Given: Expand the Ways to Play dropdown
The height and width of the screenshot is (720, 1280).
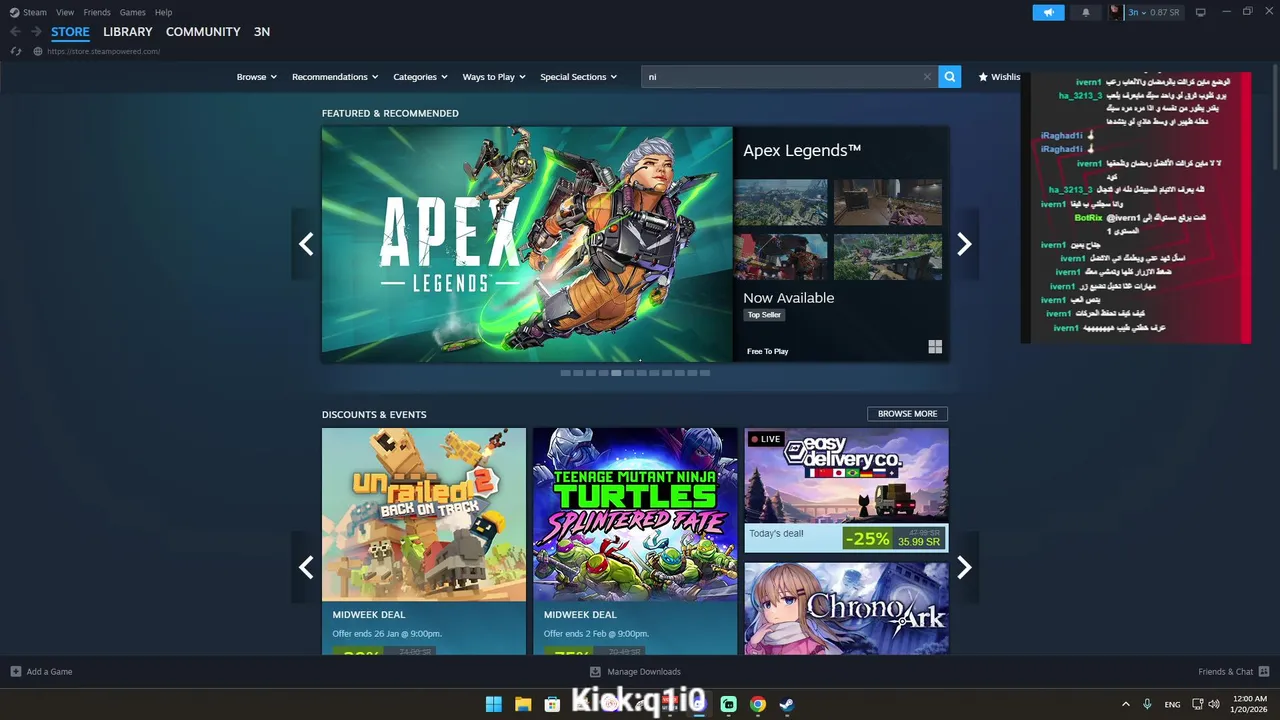Looking at the screenshot, I should click(494, 77).
